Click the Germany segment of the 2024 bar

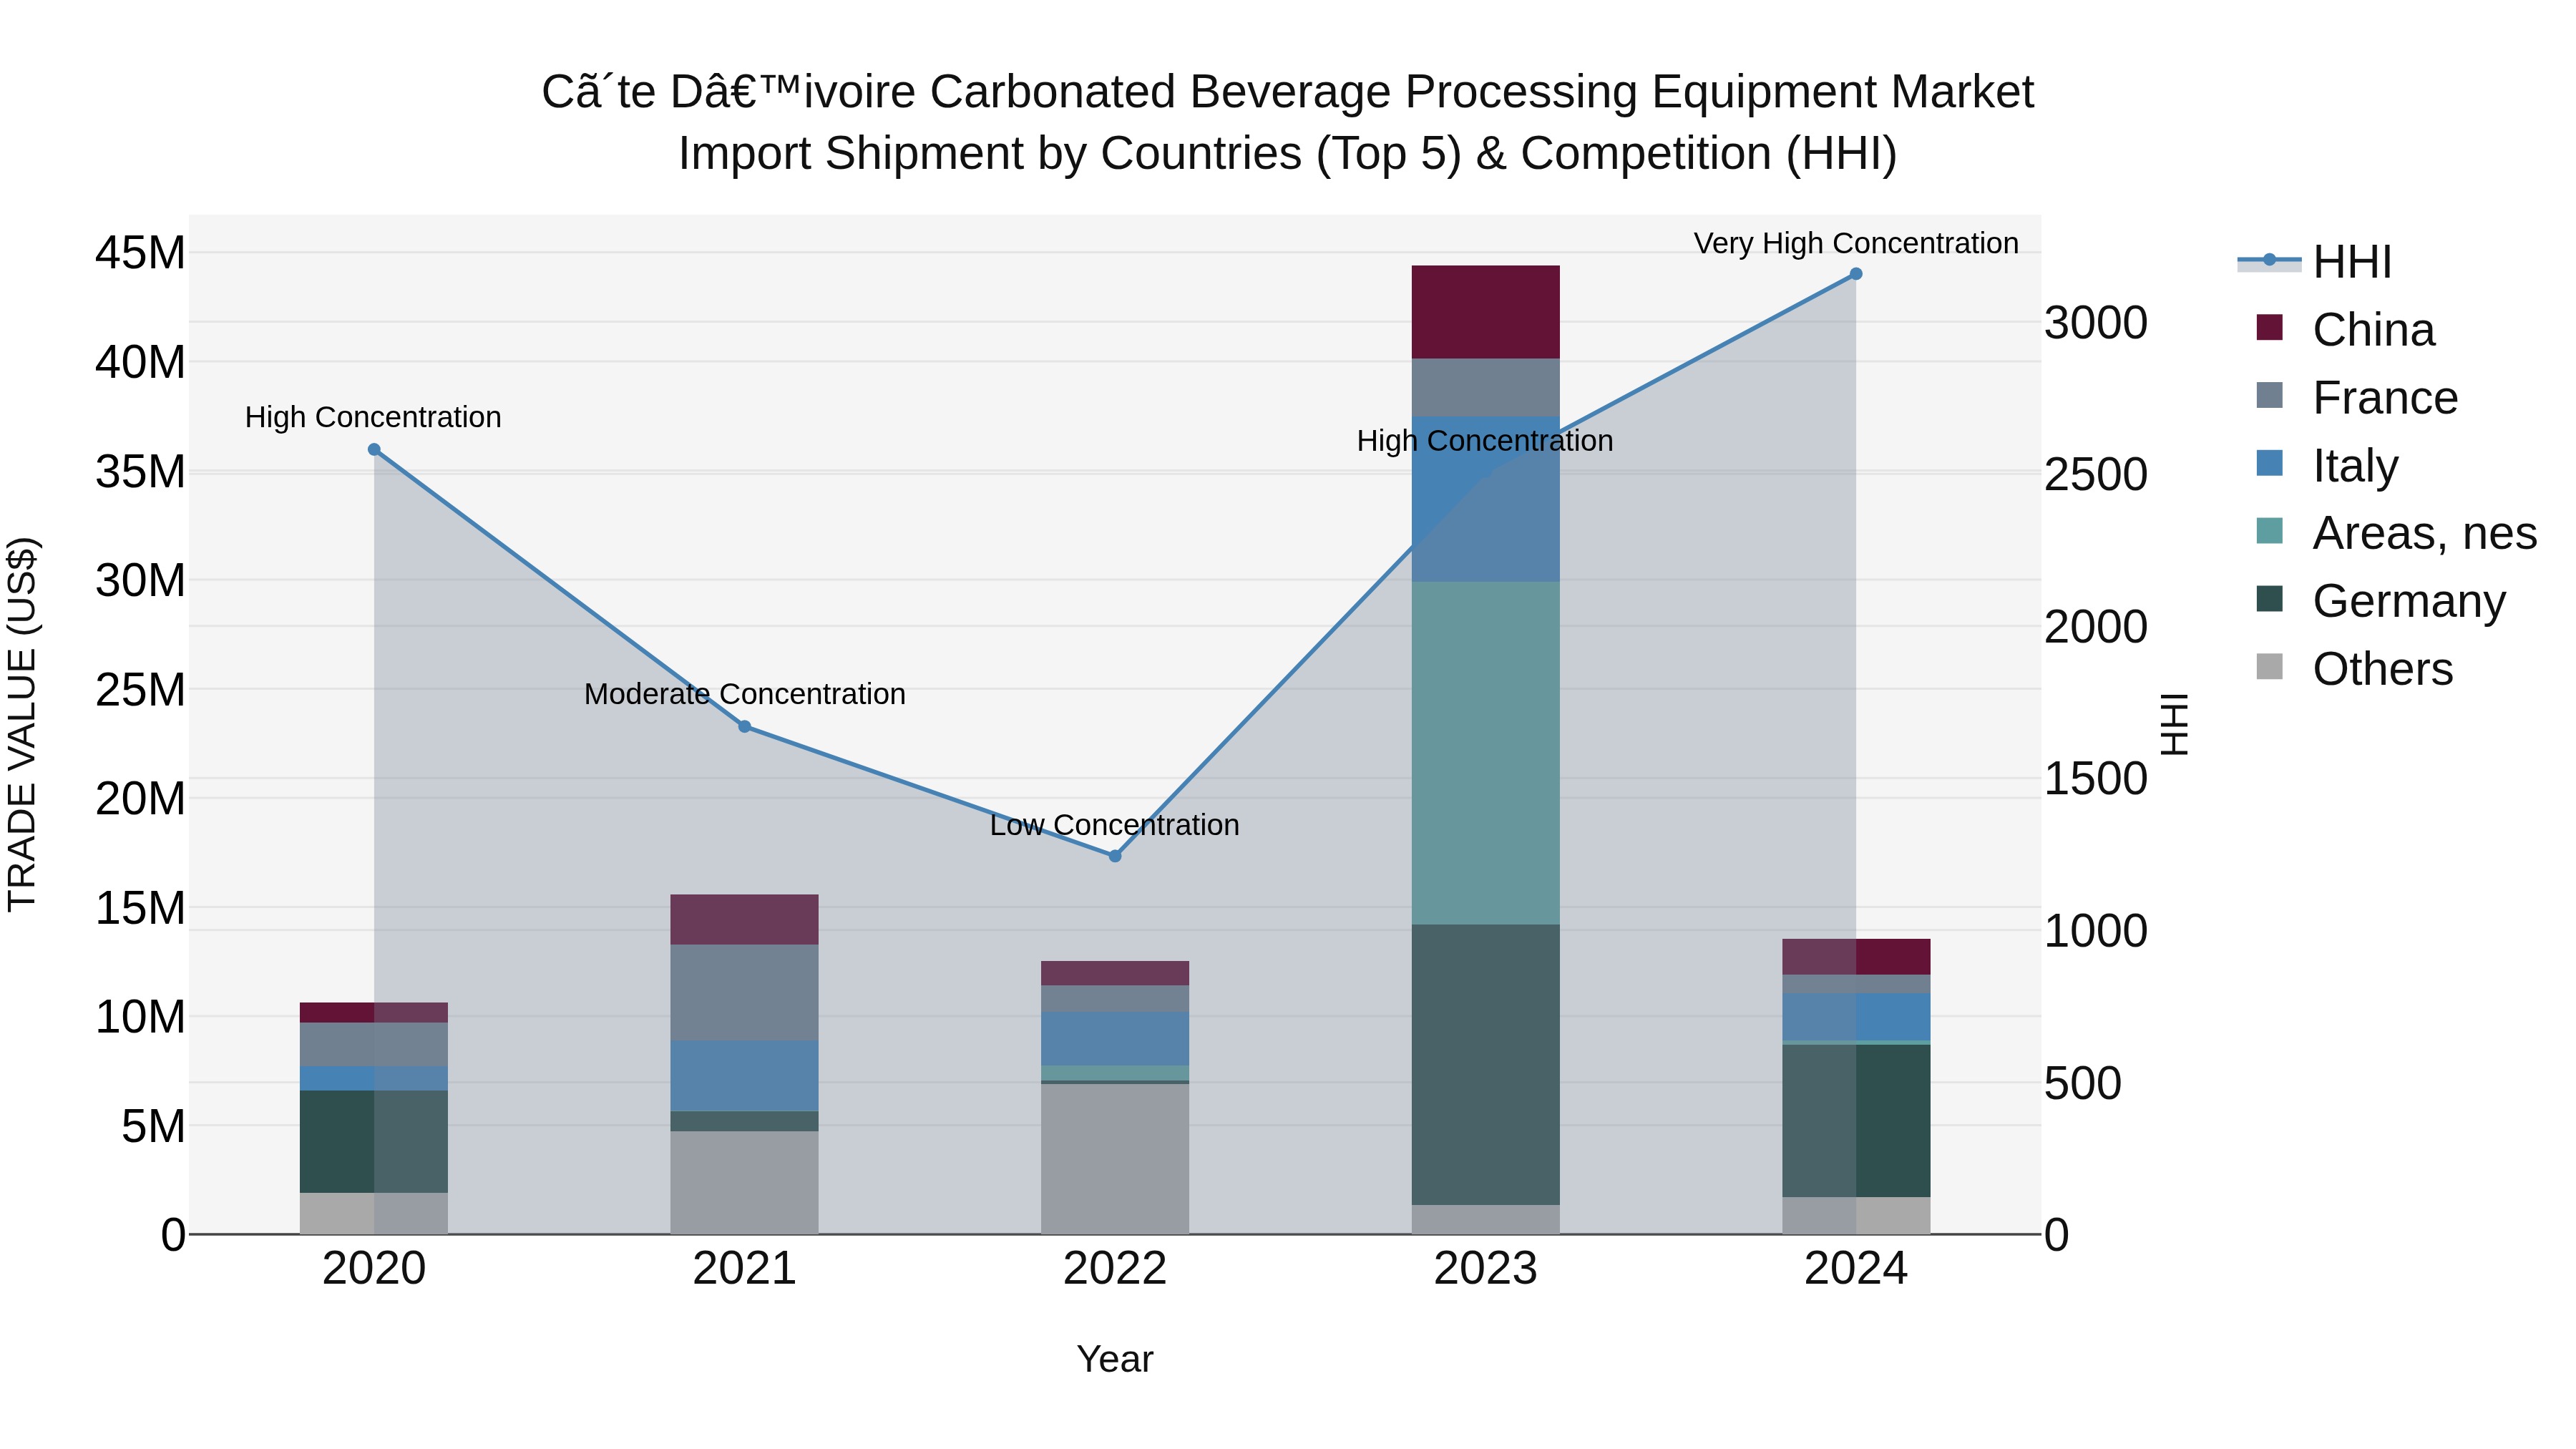click(x=1856, y=1121)
